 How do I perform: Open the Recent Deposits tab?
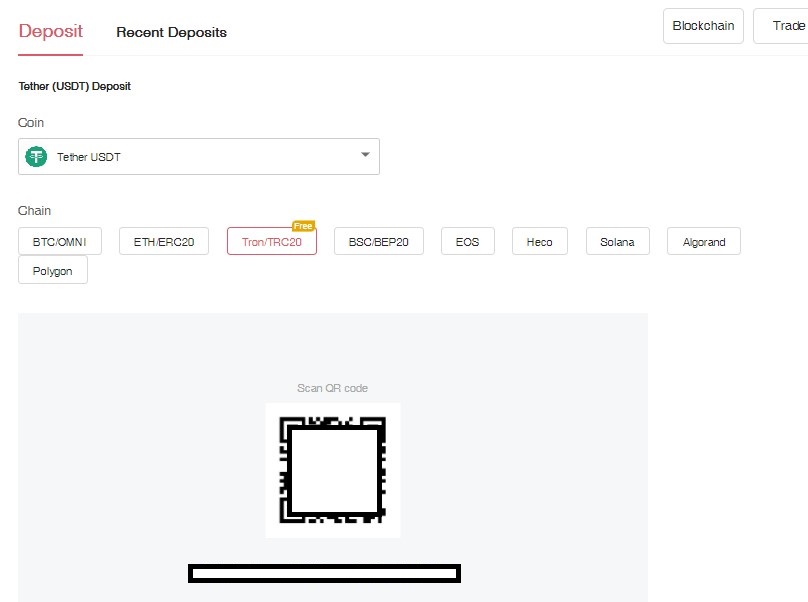[172, 32]
